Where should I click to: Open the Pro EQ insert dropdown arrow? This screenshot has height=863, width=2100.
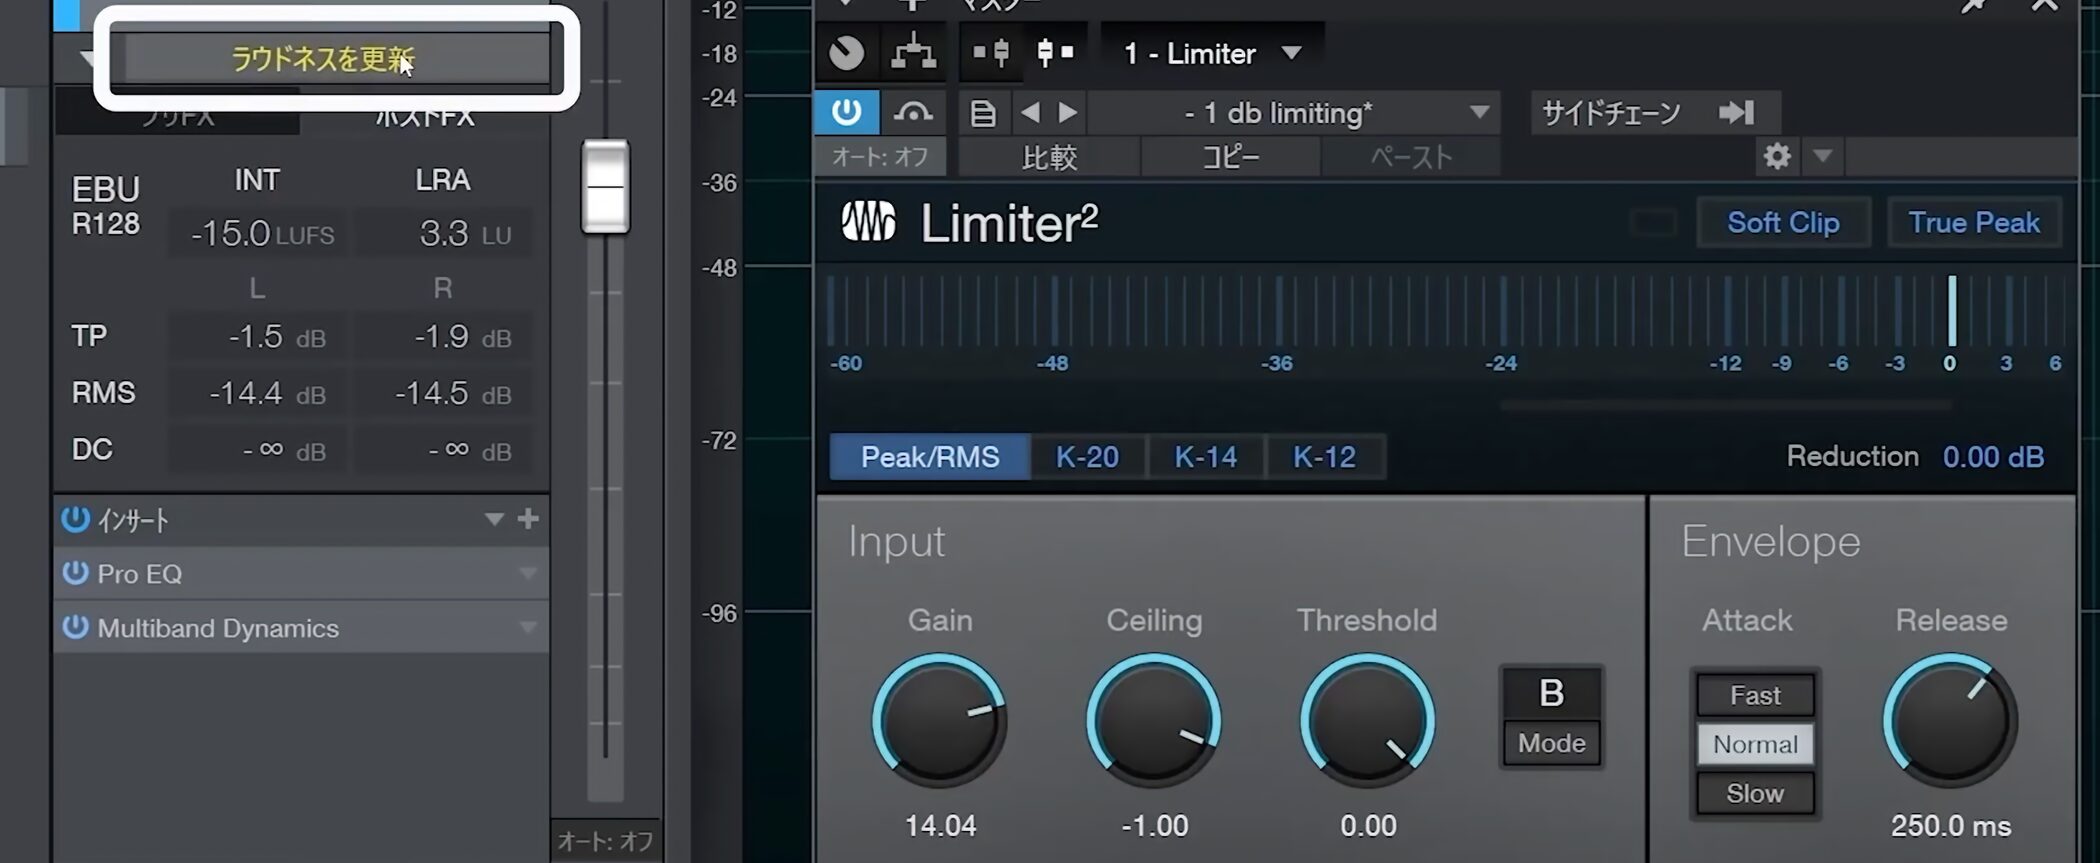(527, 574)
